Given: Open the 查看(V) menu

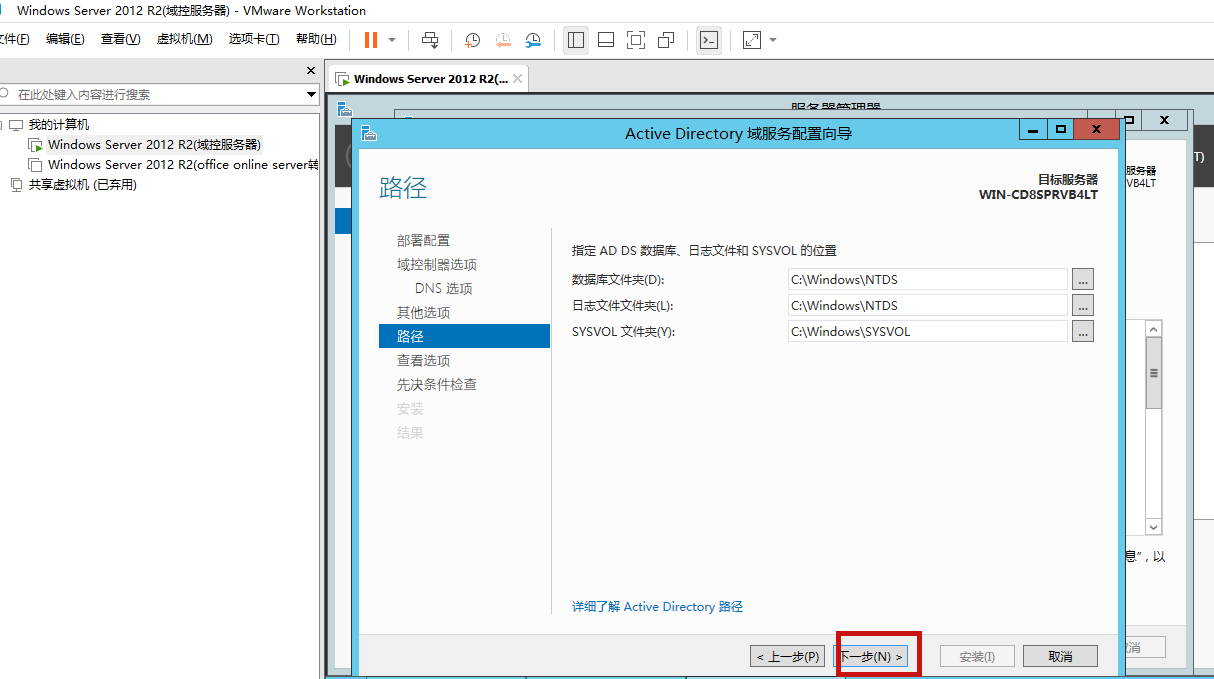Looking at the screenshot, I should click(x=120, y=39).
